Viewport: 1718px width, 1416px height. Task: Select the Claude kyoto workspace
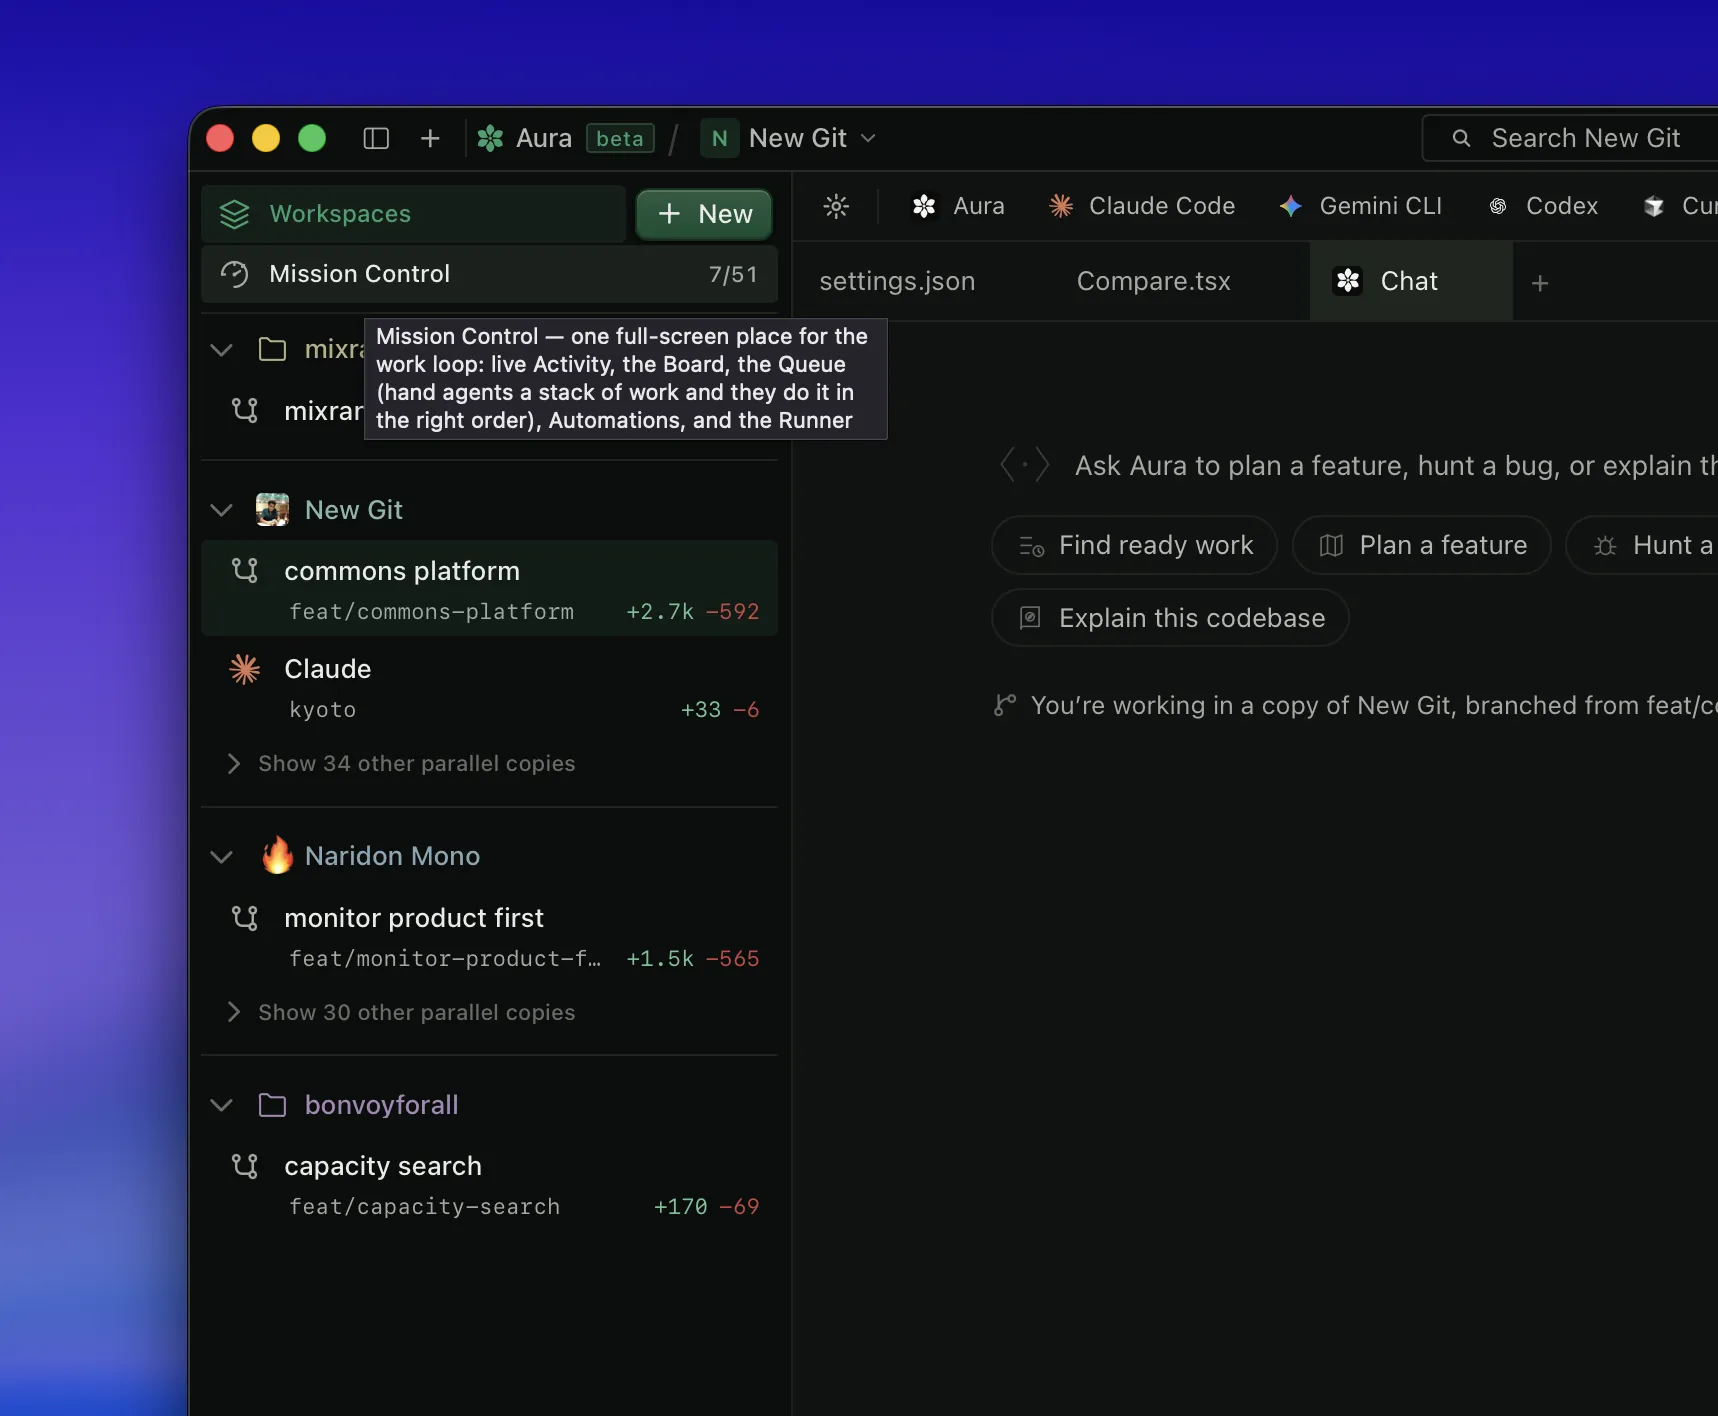click(490, 687)
